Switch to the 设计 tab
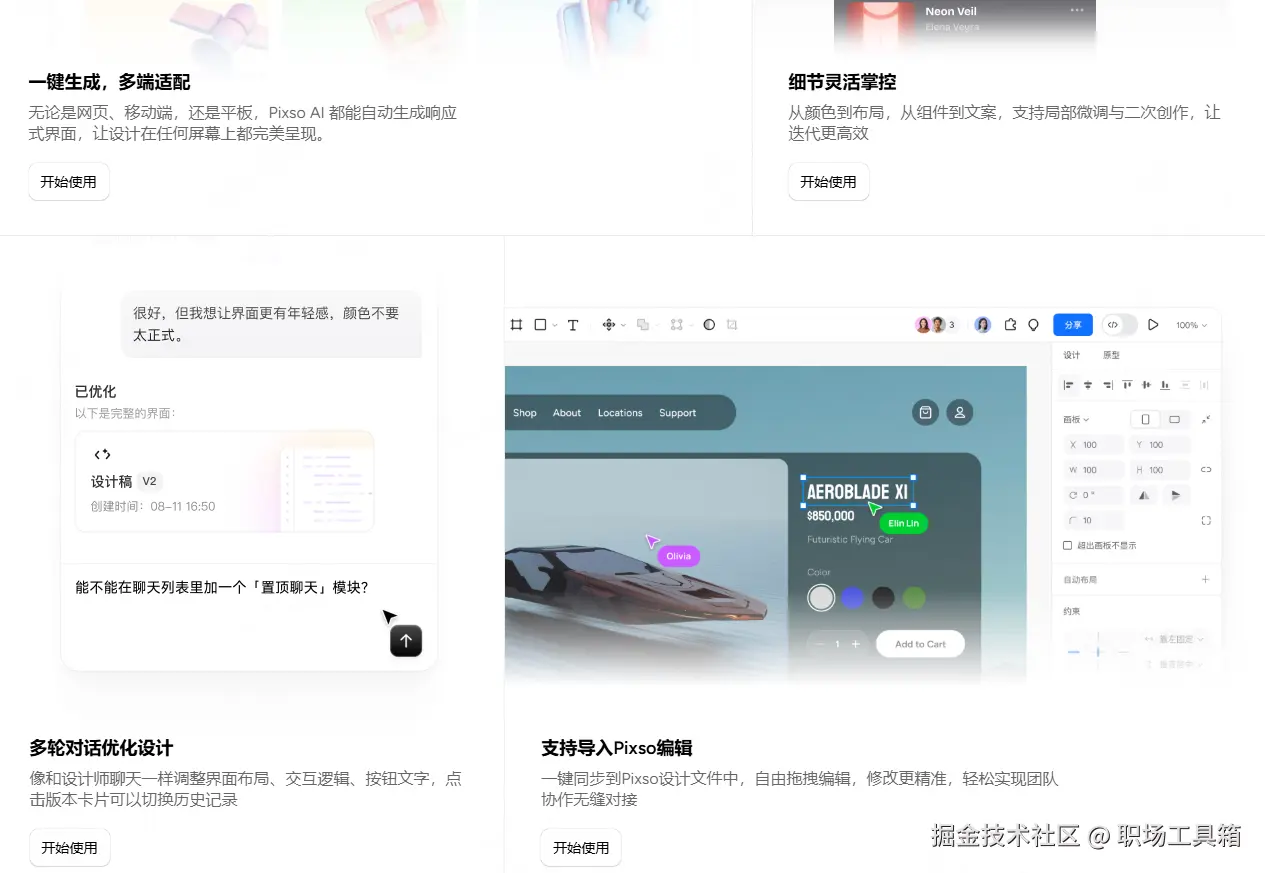Image resolution: width=1265 pixels, height=873 pixels. point(1071,355)
